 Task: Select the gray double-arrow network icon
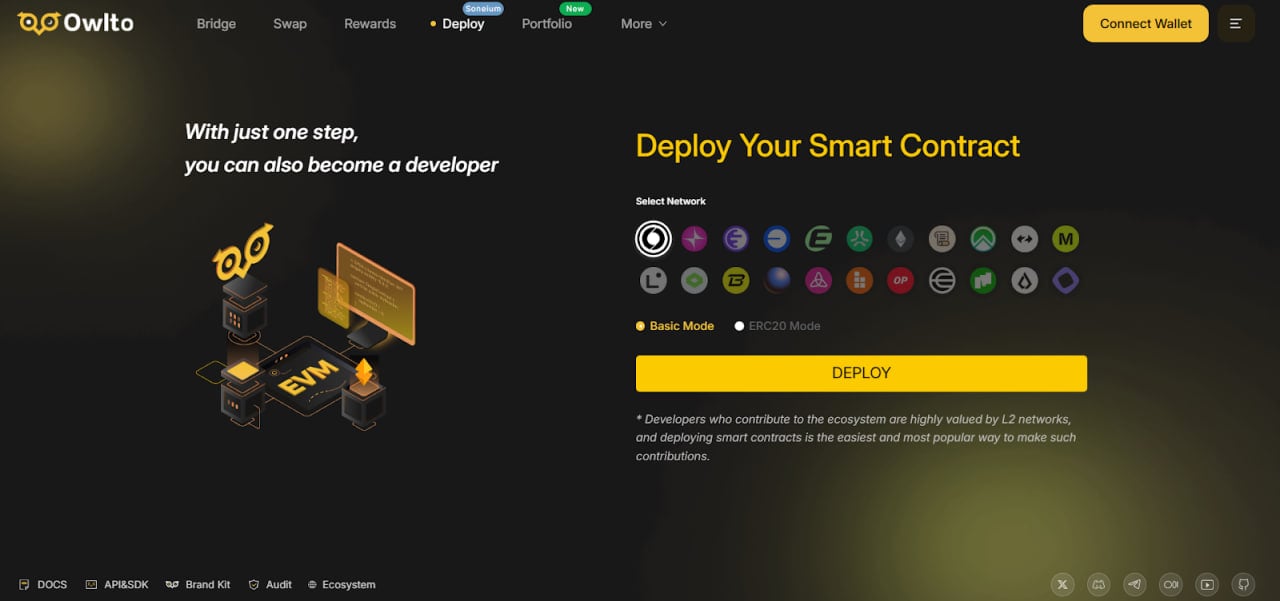[x=1025, y=239]
